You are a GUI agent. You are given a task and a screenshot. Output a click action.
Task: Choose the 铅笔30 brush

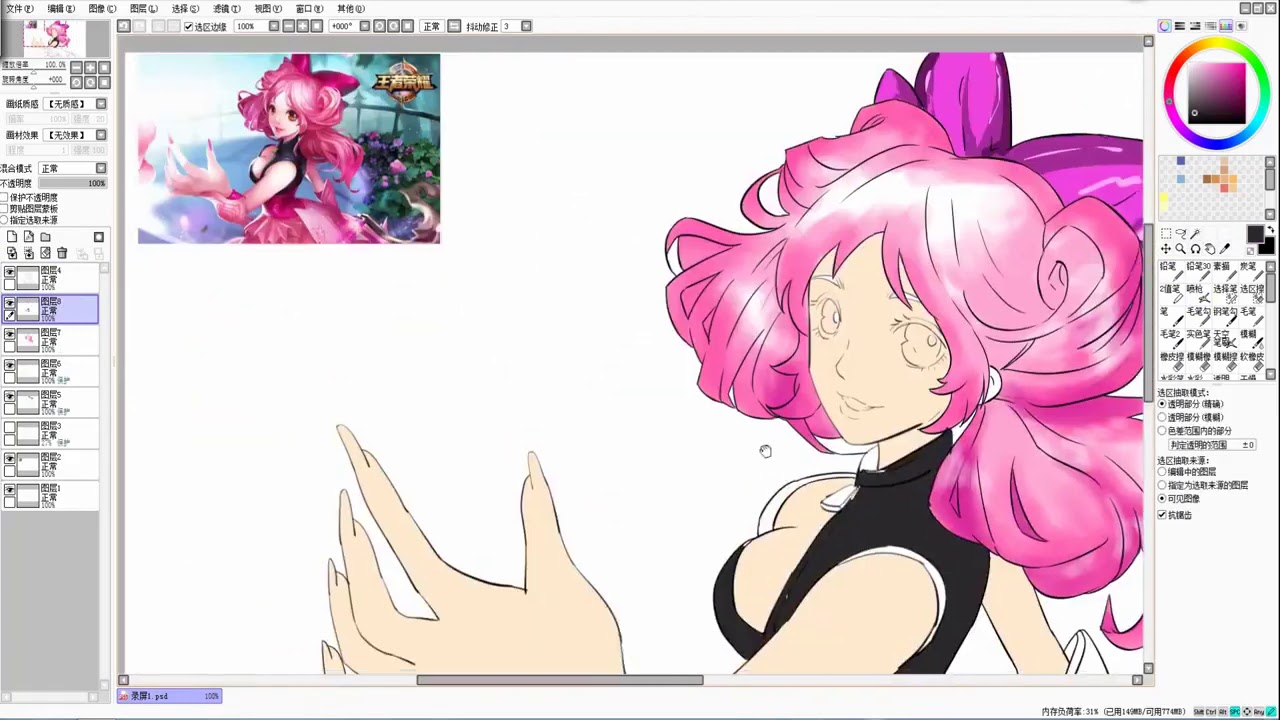(x=1198, y=272)
